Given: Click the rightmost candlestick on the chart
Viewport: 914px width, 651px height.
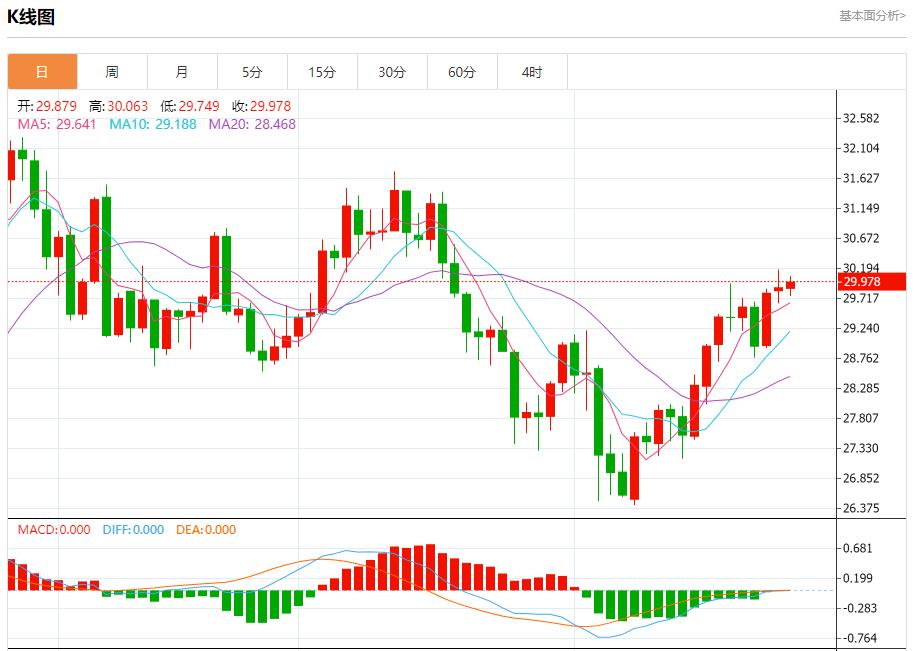Looking at the screenshot, I should (x=790, y=285).
